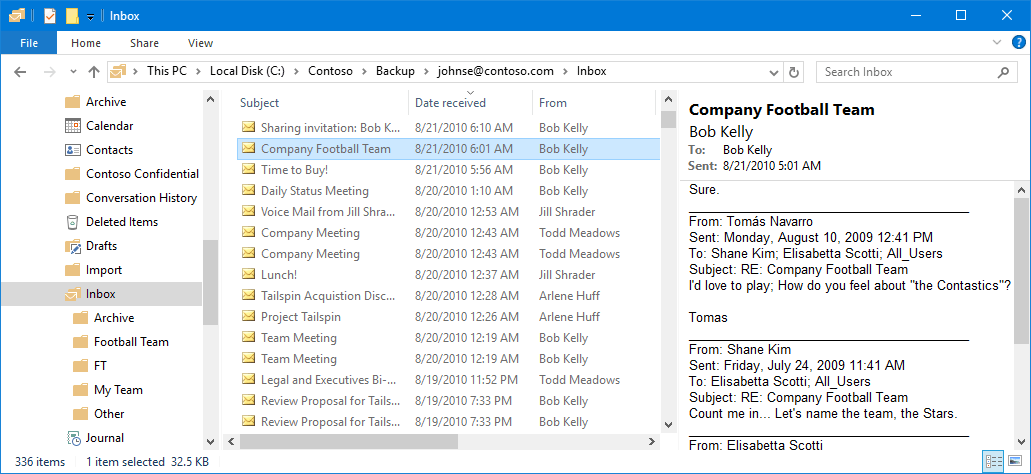Screen dimensions: 1031x474
Task: Click the Up one level arrow
Action: 94,72
